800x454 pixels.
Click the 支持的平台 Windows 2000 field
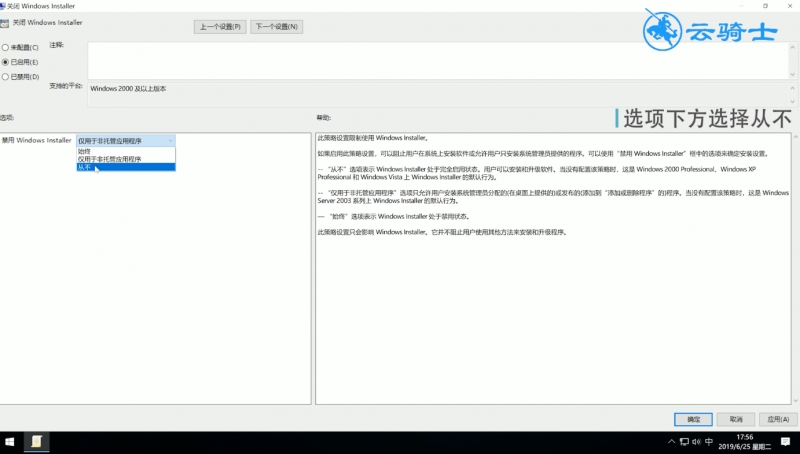438,94
